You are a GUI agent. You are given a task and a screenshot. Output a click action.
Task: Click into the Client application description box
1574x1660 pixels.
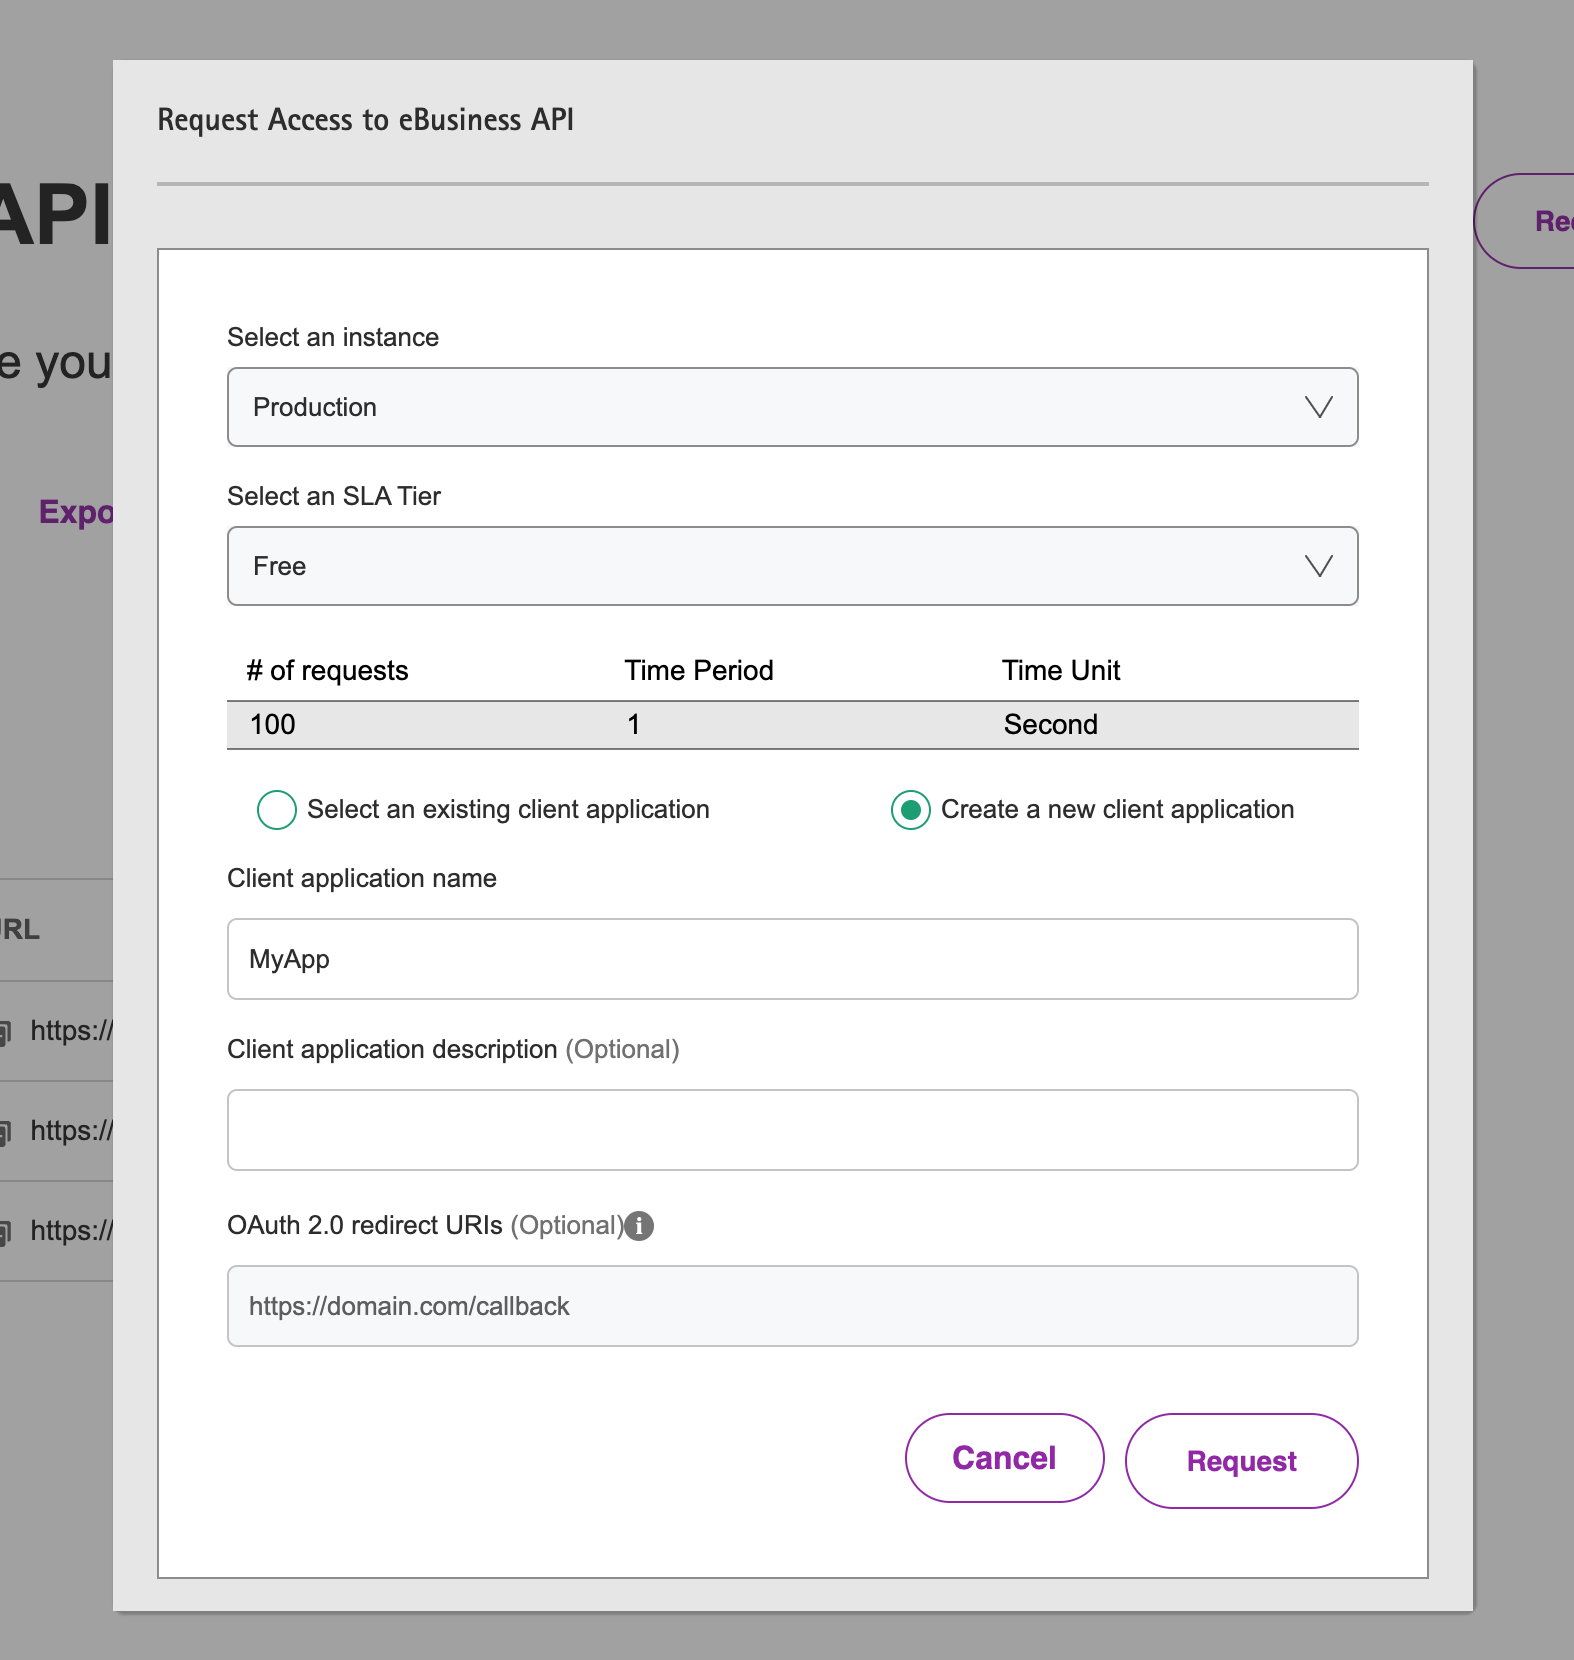click(792, 1130)
